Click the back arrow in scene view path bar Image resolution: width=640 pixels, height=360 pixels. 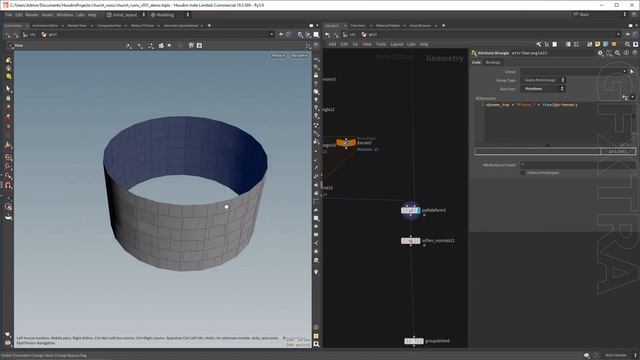click(x=8, y=35)
